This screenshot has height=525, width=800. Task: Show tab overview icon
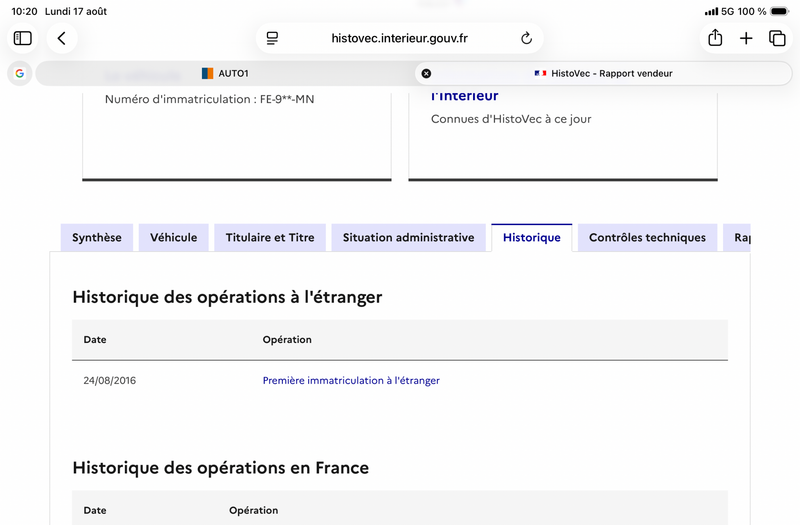[x=777, y=38]
